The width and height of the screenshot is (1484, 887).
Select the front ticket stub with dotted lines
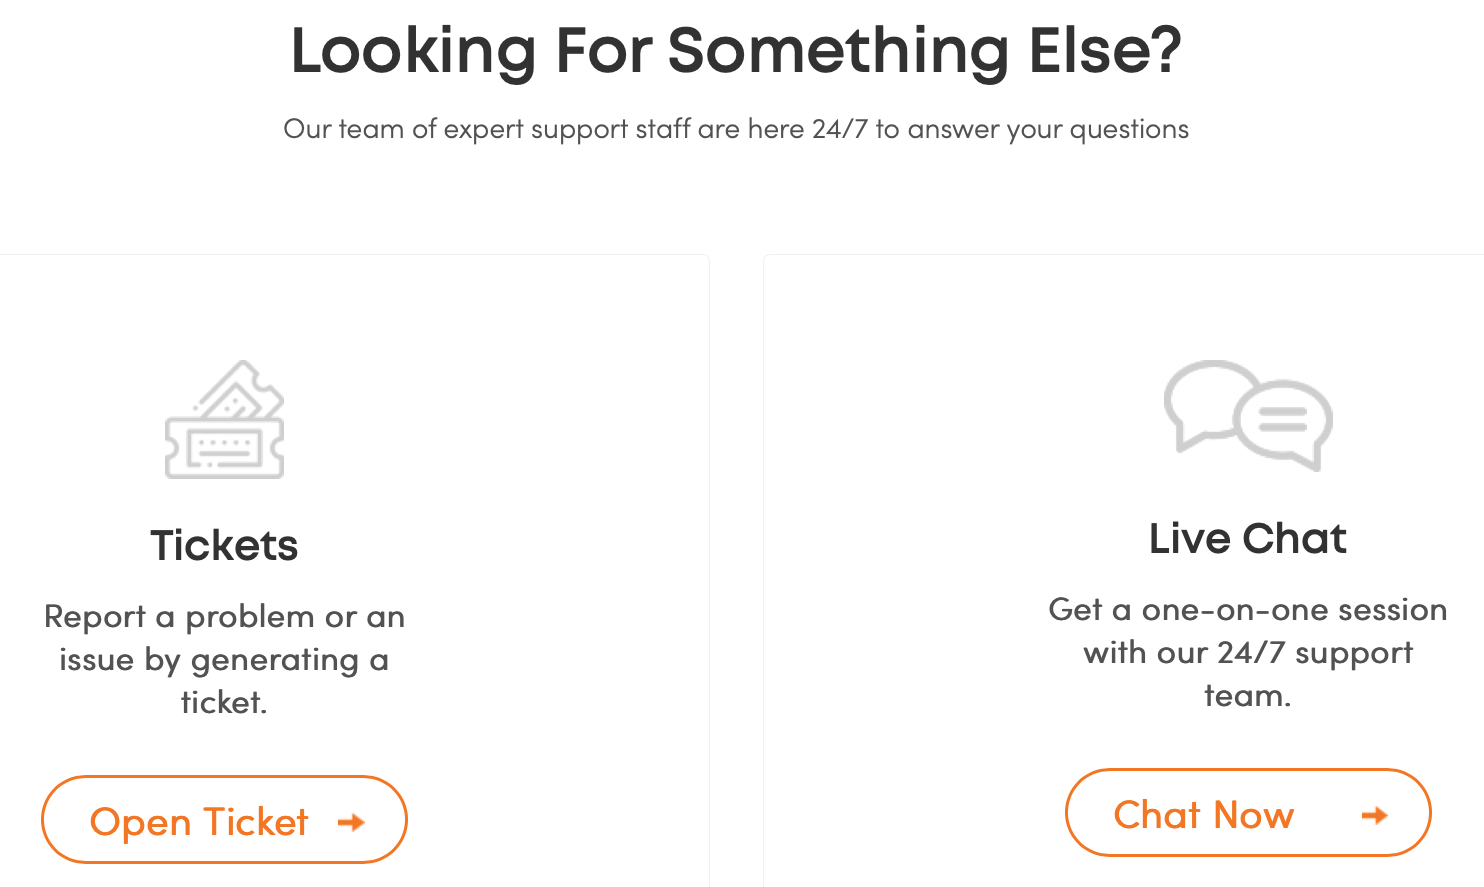pos(224,449)
